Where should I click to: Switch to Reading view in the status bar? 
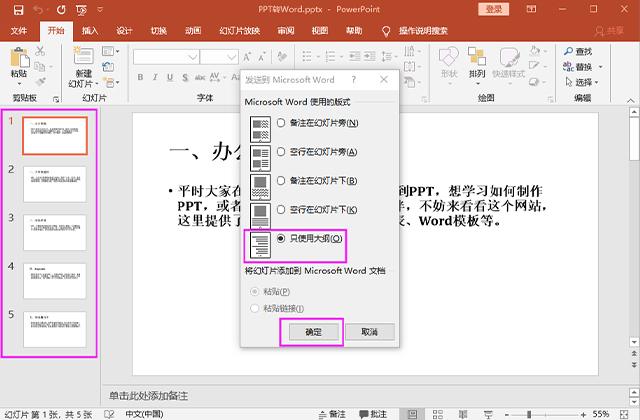pyautogui.click(x=462, y=414)
